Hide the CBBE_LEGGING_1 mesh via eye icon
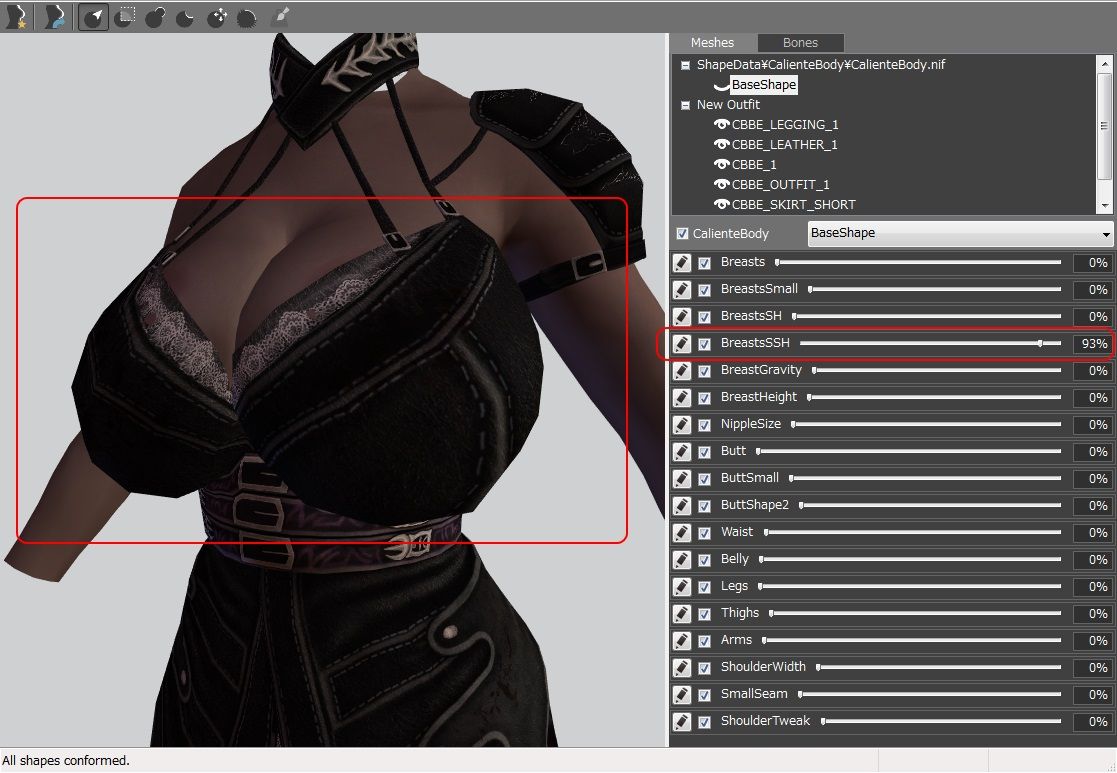Viewport: 1117px width, 773px height. coord(721,125)
